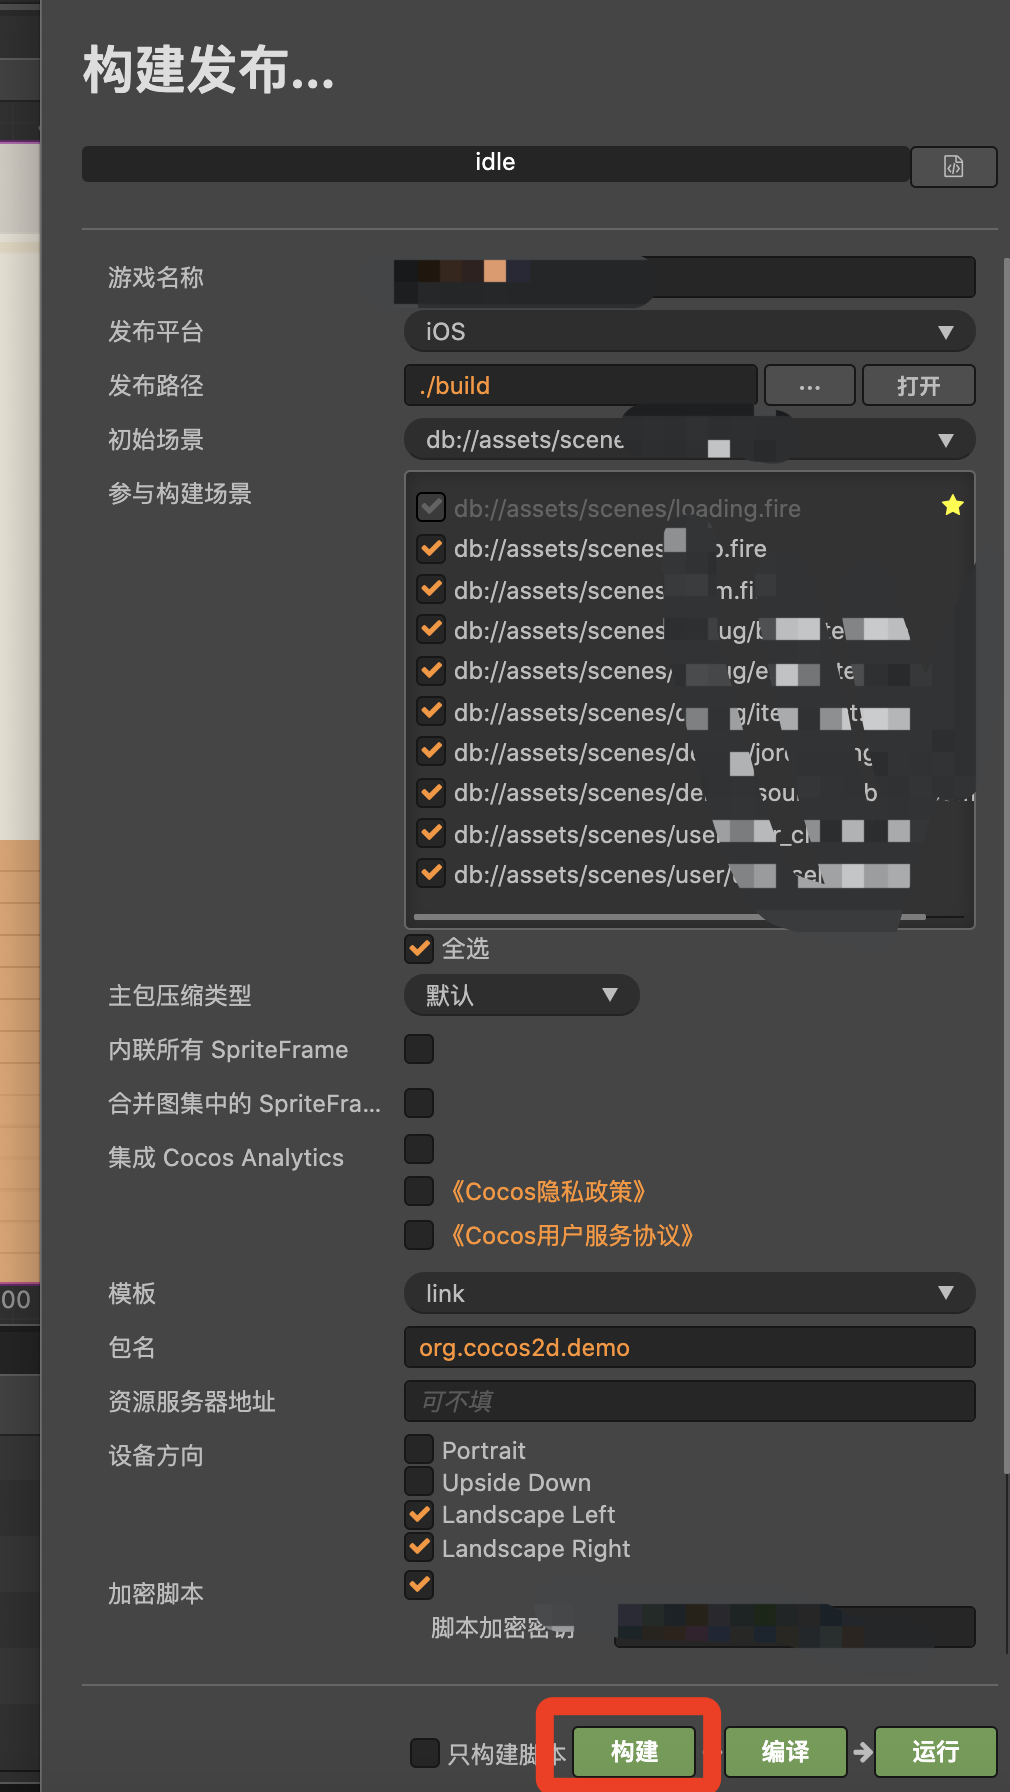Viewport: 1010px width, 1792px height.
Task: Toggle the 全选 checkbox
Action: click(419, 948)
